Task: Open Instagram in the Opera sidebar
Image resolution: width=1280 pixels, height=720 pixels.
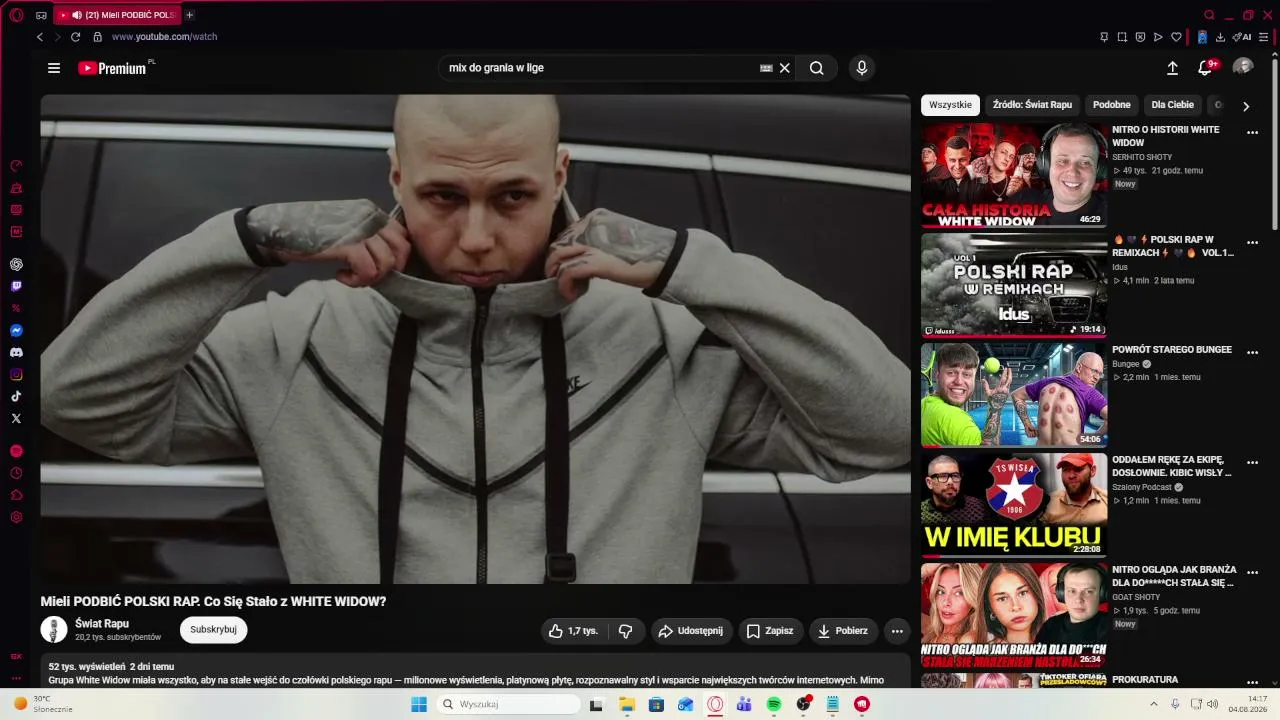Action: [16, 375]
